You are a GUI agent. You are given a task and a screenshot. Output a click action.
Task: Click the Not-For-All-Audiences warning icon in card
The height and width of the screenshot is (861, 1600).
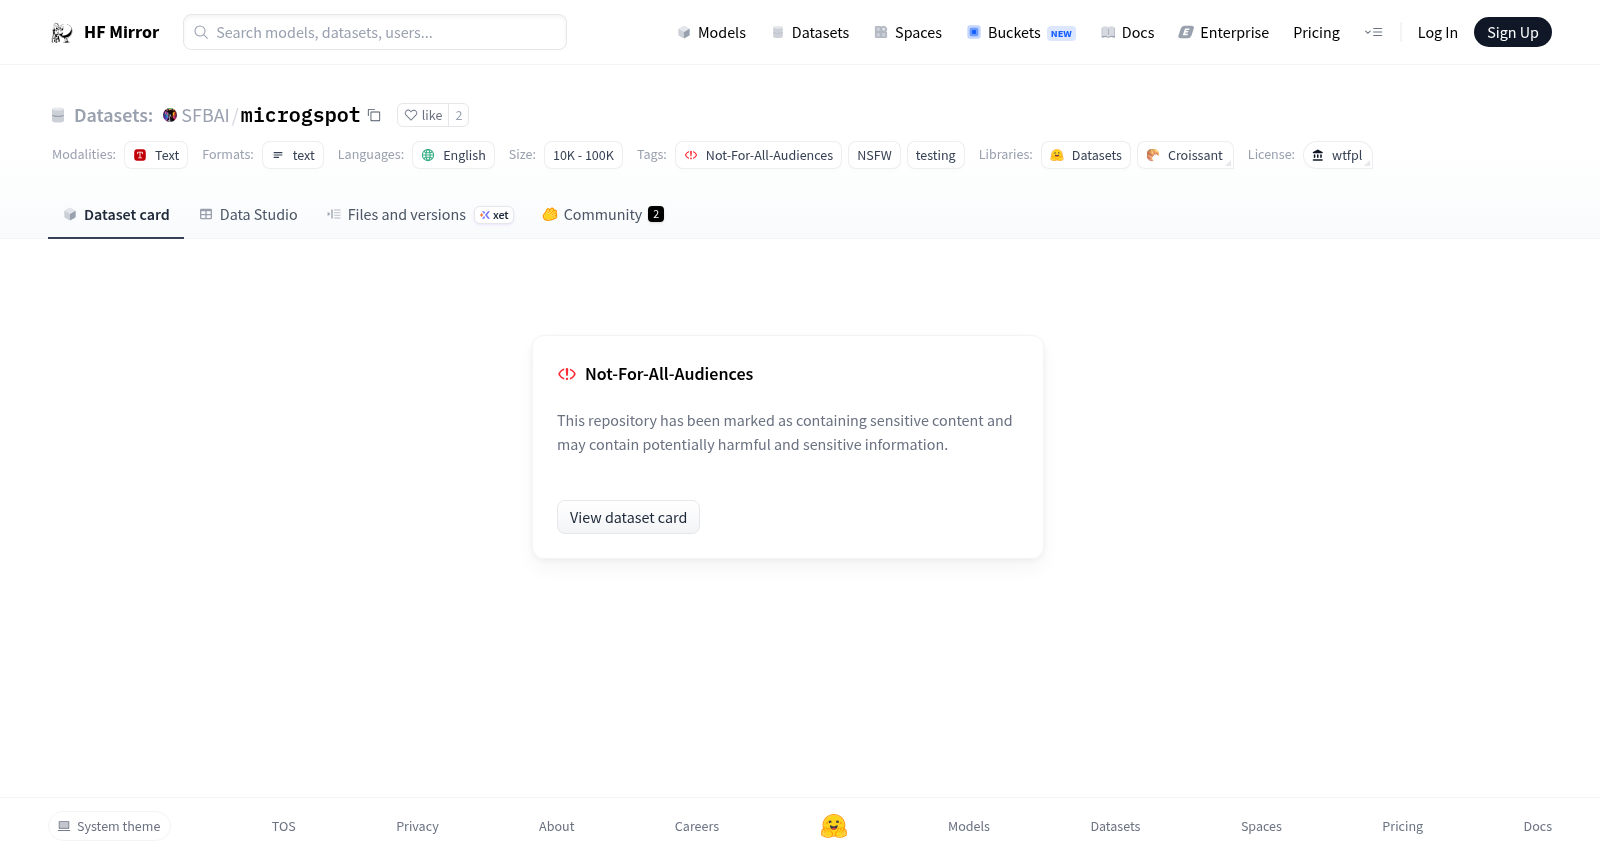[567, 374]
